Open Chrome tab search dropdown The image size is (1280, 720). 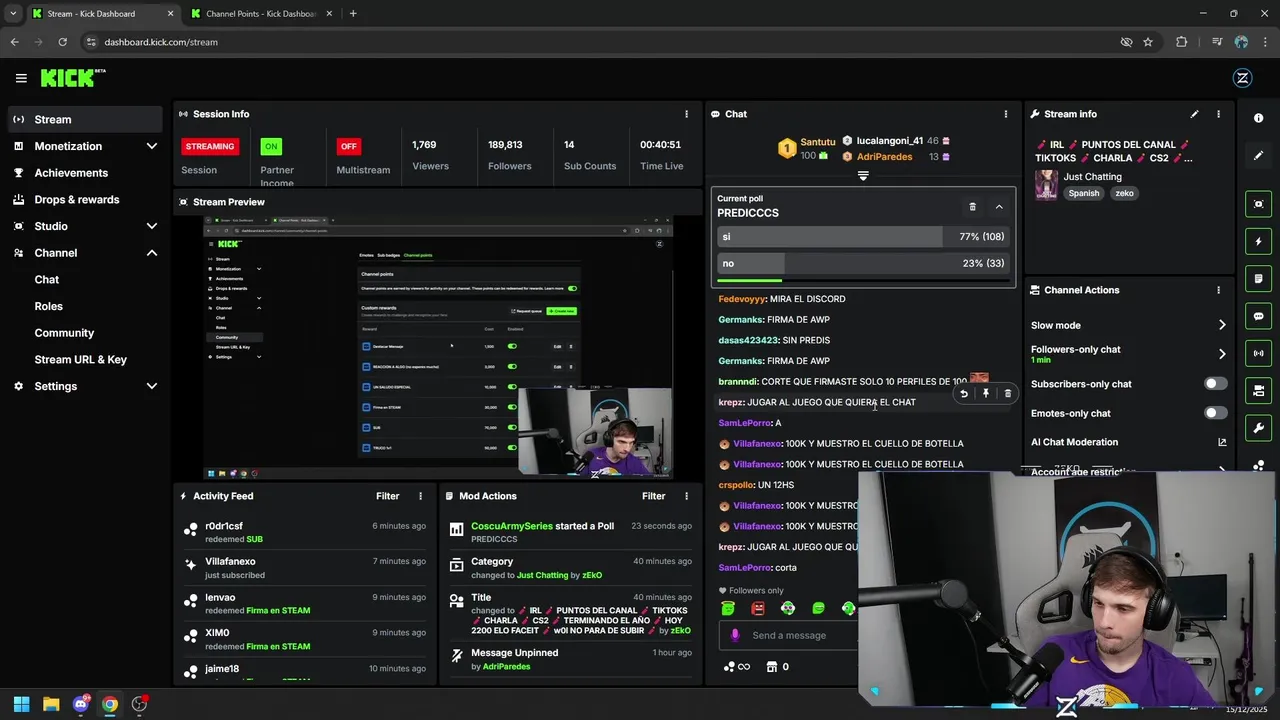click(x=12, y=13)
